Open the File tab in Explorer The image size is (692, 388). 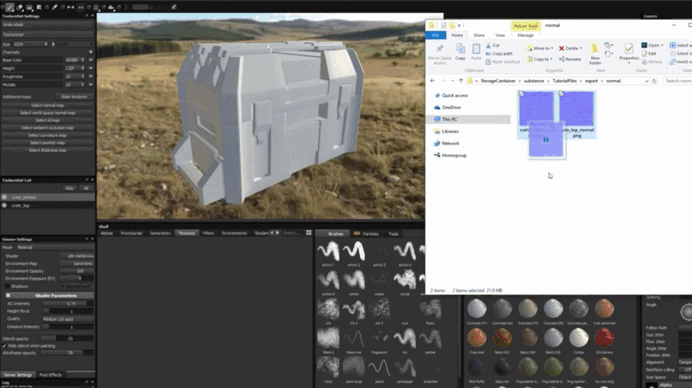click(x=436, y=35)
